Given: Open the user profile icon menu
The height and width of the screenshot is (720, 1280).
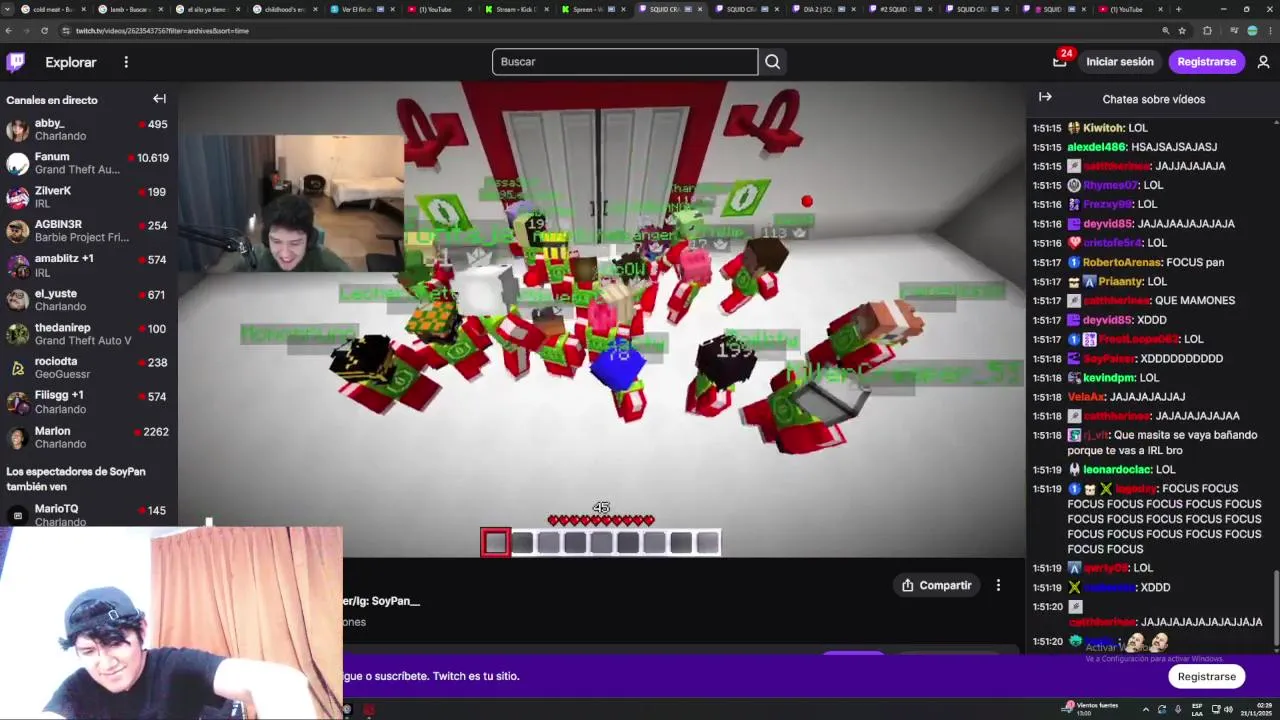Looking at the screenshot, I should (x=1263, y=62).
